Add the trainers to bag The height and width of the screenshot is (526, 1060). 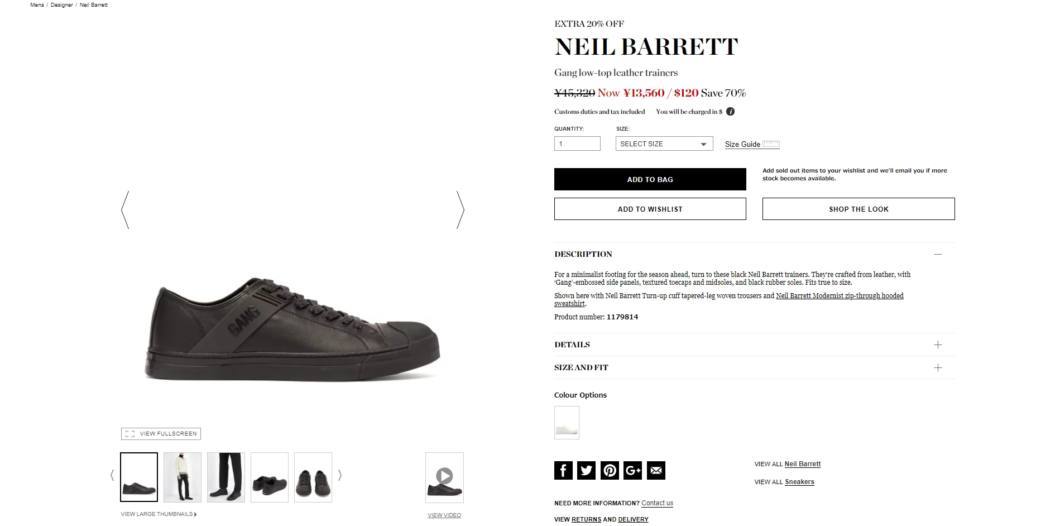point(650,179)
